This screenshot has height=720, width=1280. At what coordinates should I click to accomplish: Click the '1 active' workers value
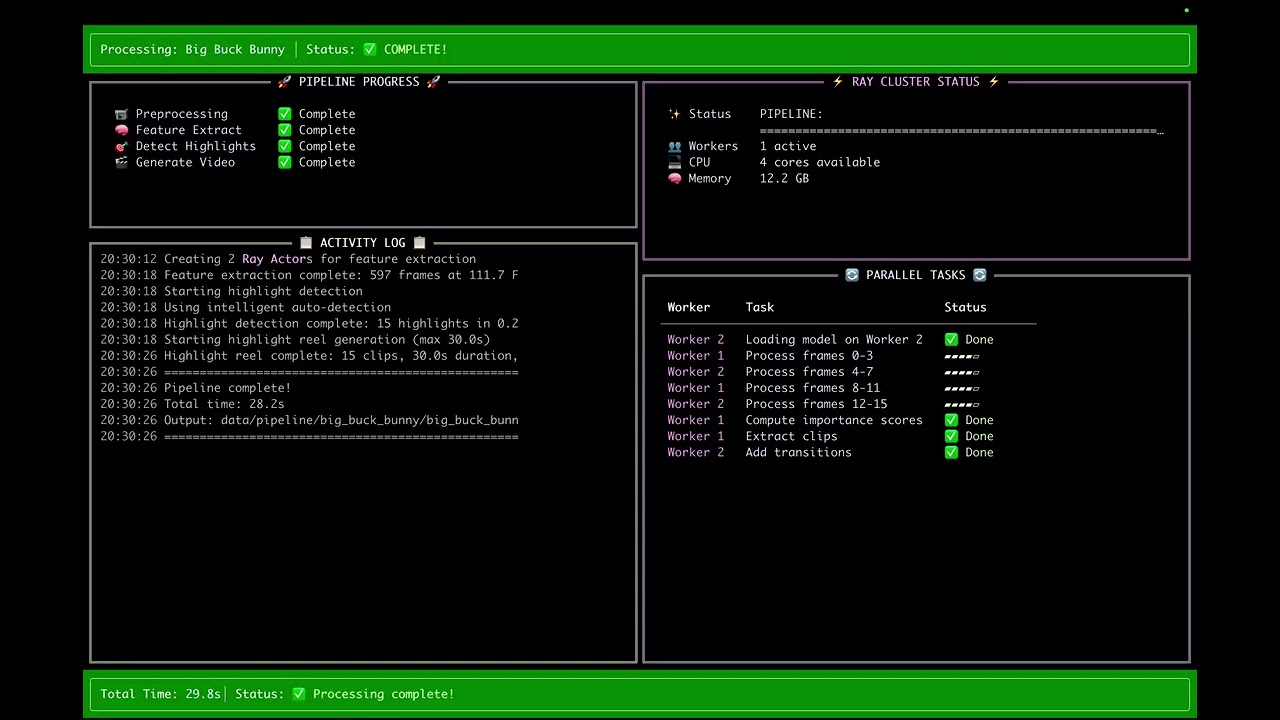point(788,146)
